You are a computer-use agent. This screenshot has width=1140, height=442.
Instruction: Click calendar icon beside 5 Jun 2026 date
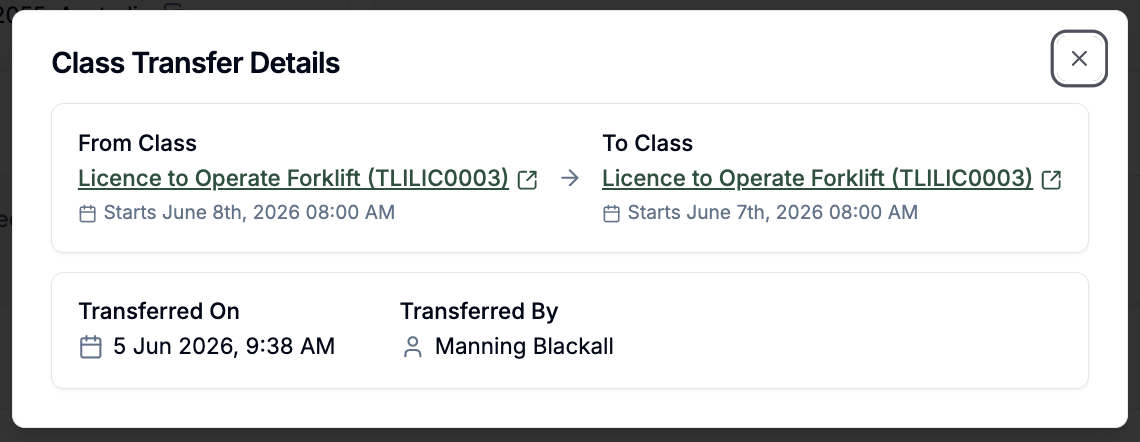coord(90,347)
